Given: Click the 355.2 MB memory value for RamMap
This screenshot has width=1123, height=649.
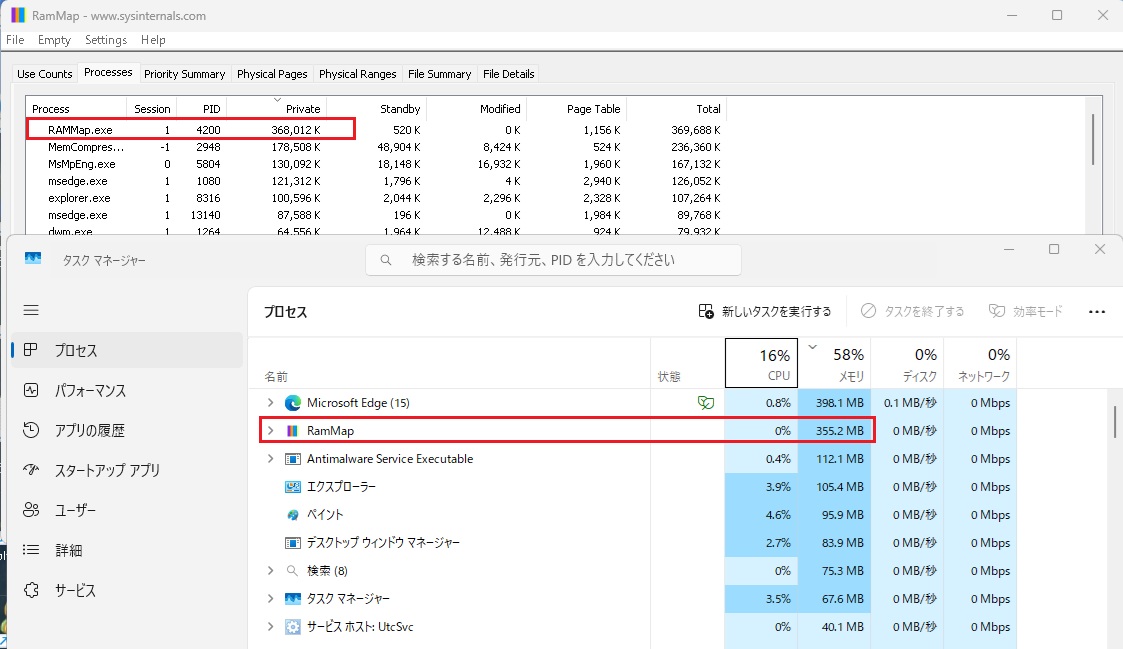Looking at the screenshot, I should coord(839,431).
